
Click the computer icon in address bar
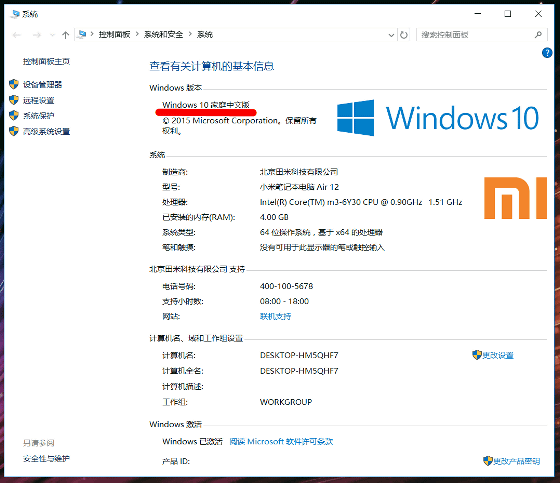(x=82, y=34)
